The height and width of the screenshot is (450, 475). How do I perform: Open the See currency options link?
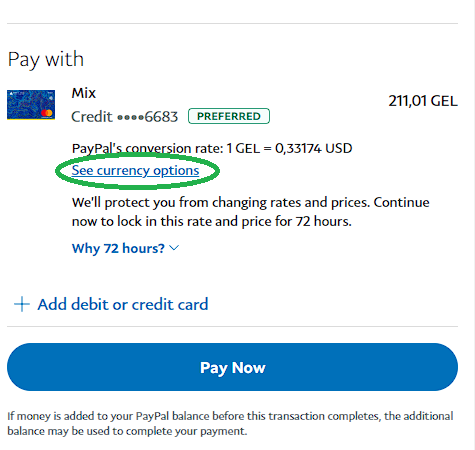click(x=135, y=170)
